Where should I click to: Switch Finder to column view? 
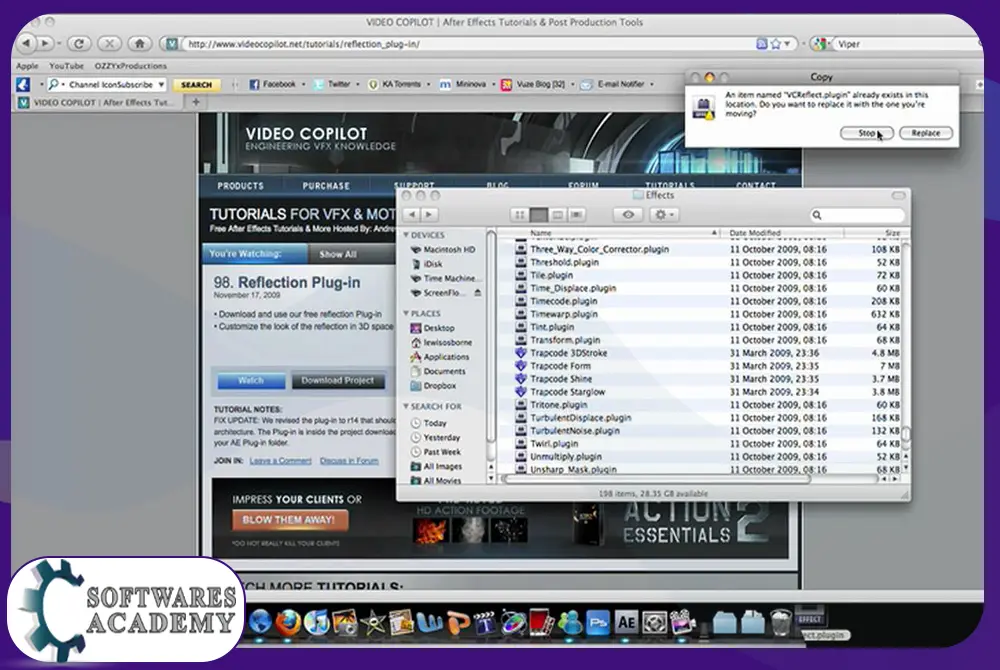pyautogui.click(x=557, y=215)
